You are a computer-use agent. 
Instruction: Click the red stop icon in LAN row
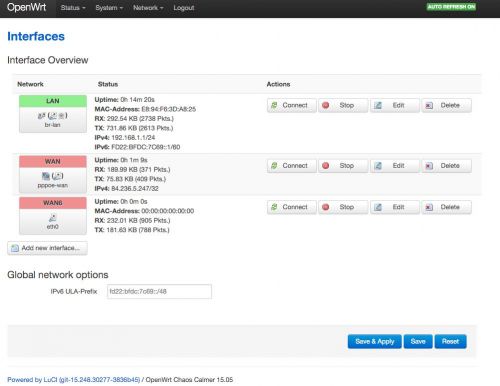(326, 105)
